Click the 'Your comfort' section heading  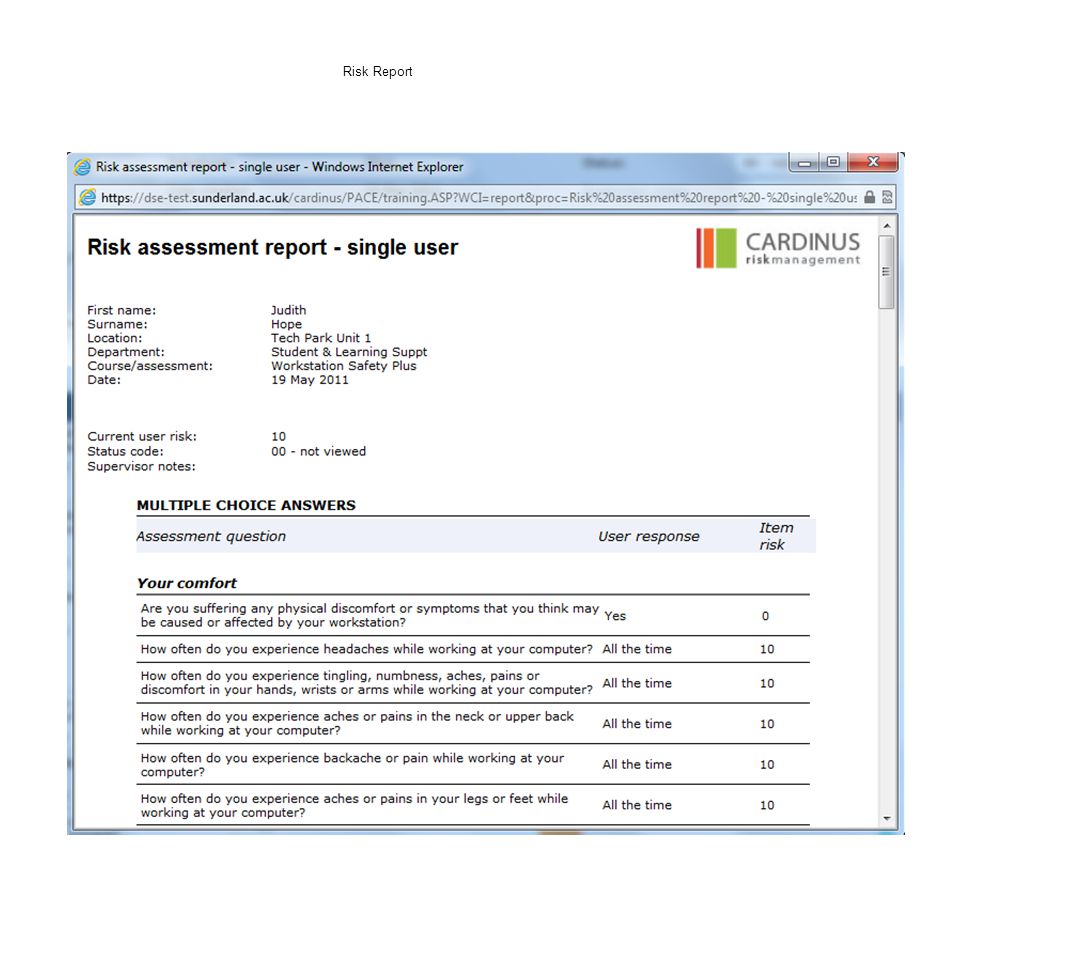pyautogui.click(x=186, y=583)
